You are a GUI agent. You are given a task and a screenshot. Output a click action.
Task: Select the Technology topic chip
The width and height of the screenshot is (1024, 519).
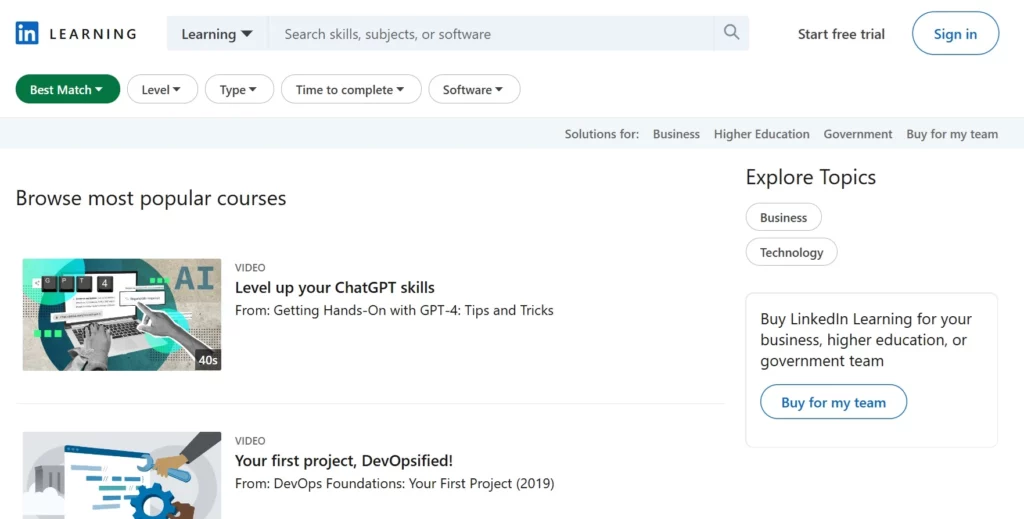(x=792, y=252)
